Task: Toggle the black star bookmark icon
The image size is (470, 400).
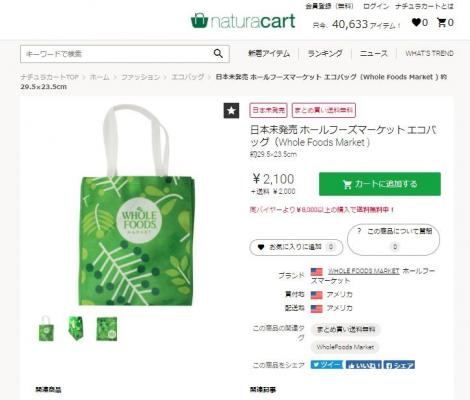Action: (231, 111)
